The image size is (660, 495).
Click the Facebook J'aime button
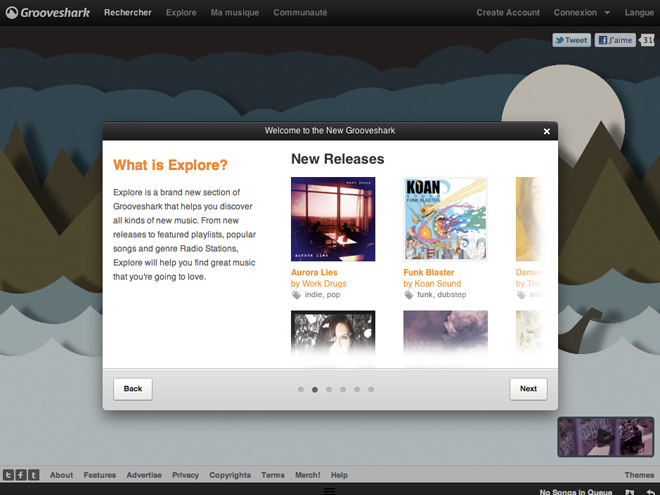[x=615, y=40]
